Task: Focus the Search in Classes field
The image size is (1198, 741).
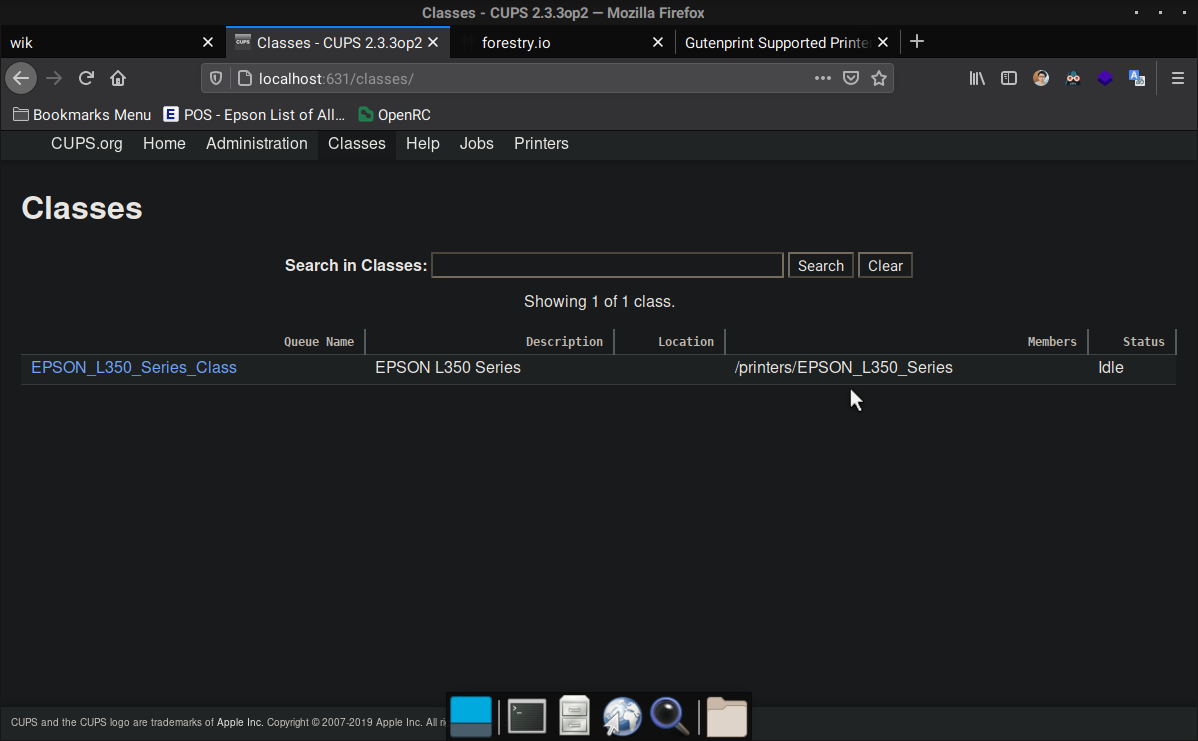Action: [607, 265]
